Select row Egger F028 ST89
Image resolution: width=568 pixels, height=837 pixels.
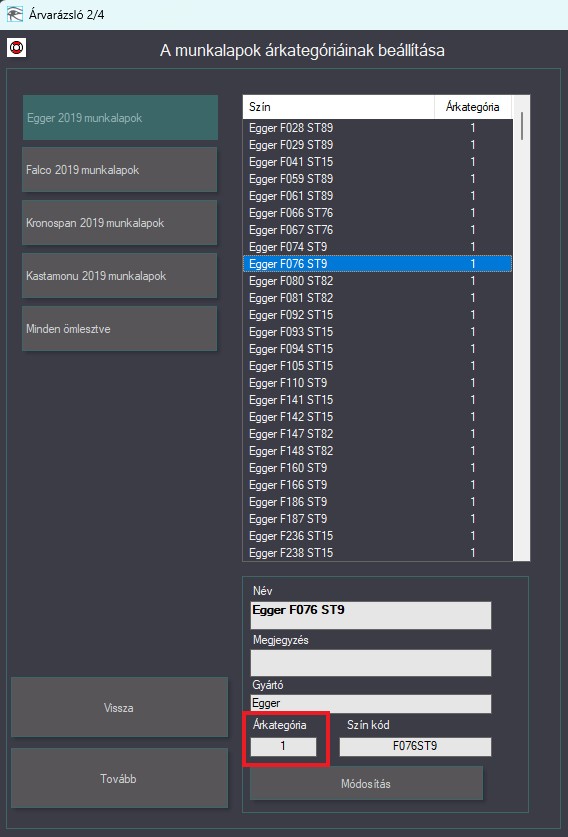(377, 128)
